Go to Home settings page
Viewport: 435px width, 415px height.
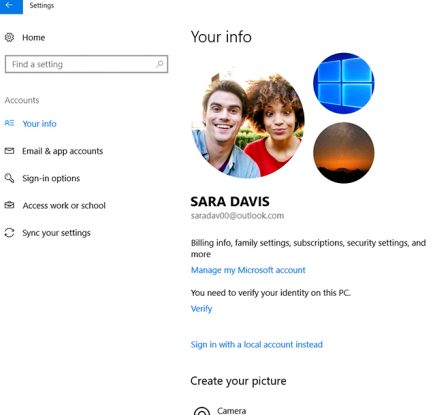[x=33, y=38]
